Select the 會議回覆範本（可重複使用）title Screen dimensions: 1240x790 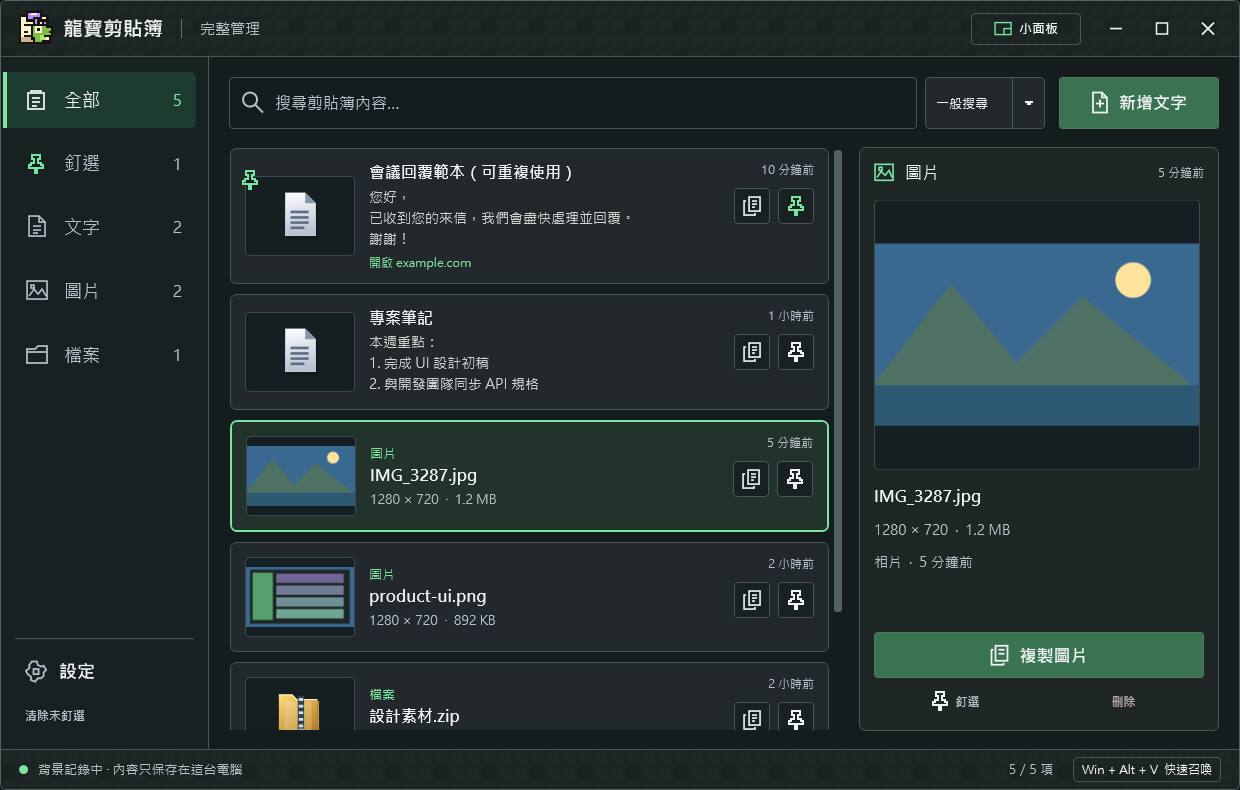coord(472,172)
